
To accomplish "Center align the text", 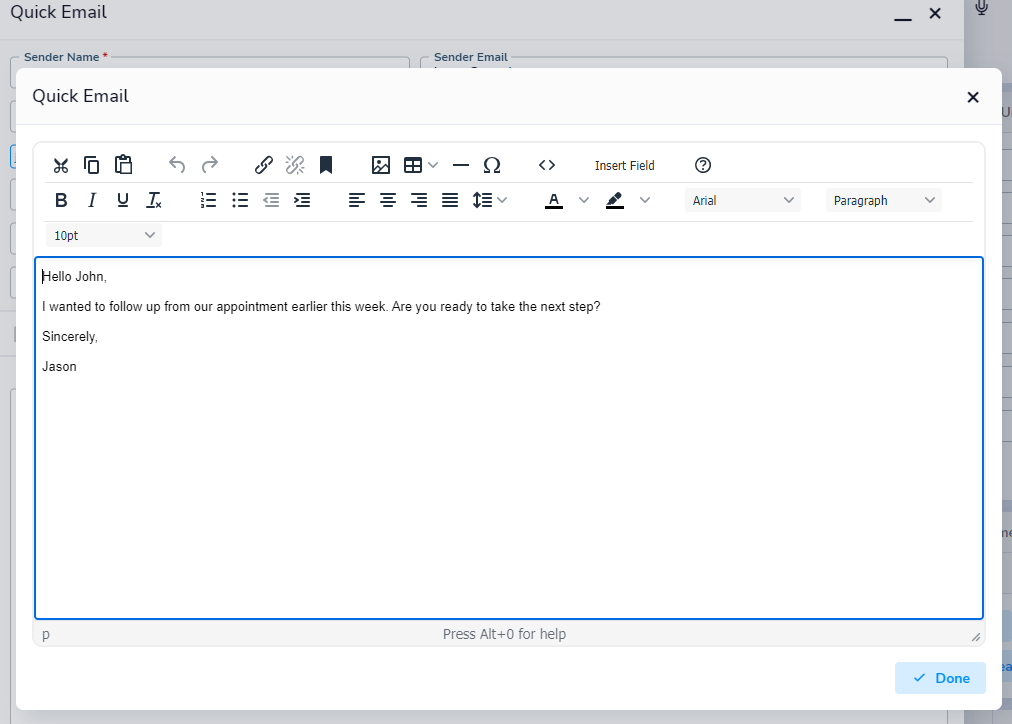I will 388,201.
